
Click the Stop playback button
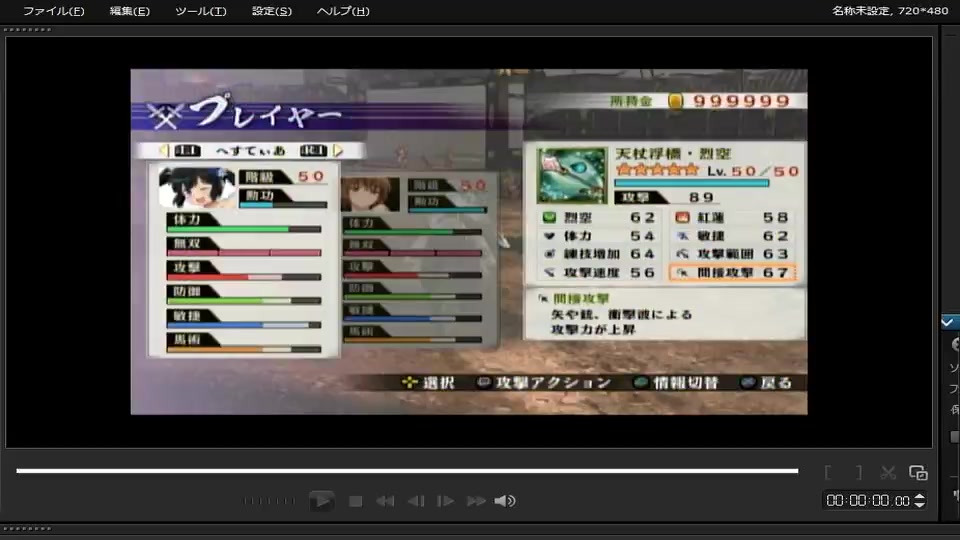tap(355, 501)
